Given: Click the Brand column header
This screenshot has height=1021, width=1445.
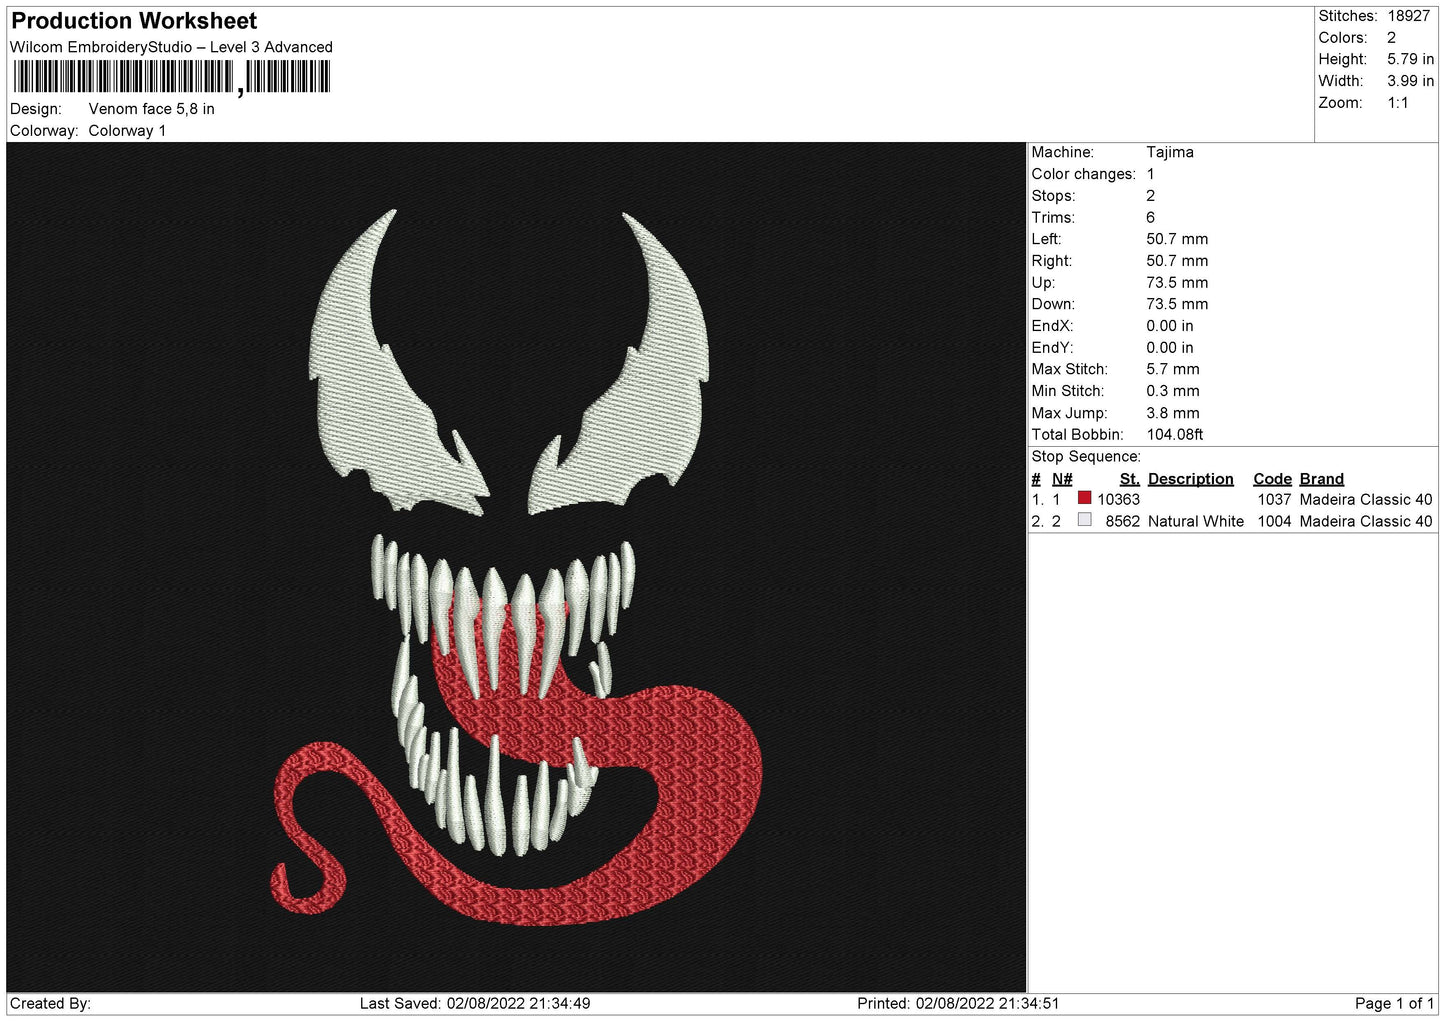Looking at the screenshot, I should click(x=1321, y=479).
